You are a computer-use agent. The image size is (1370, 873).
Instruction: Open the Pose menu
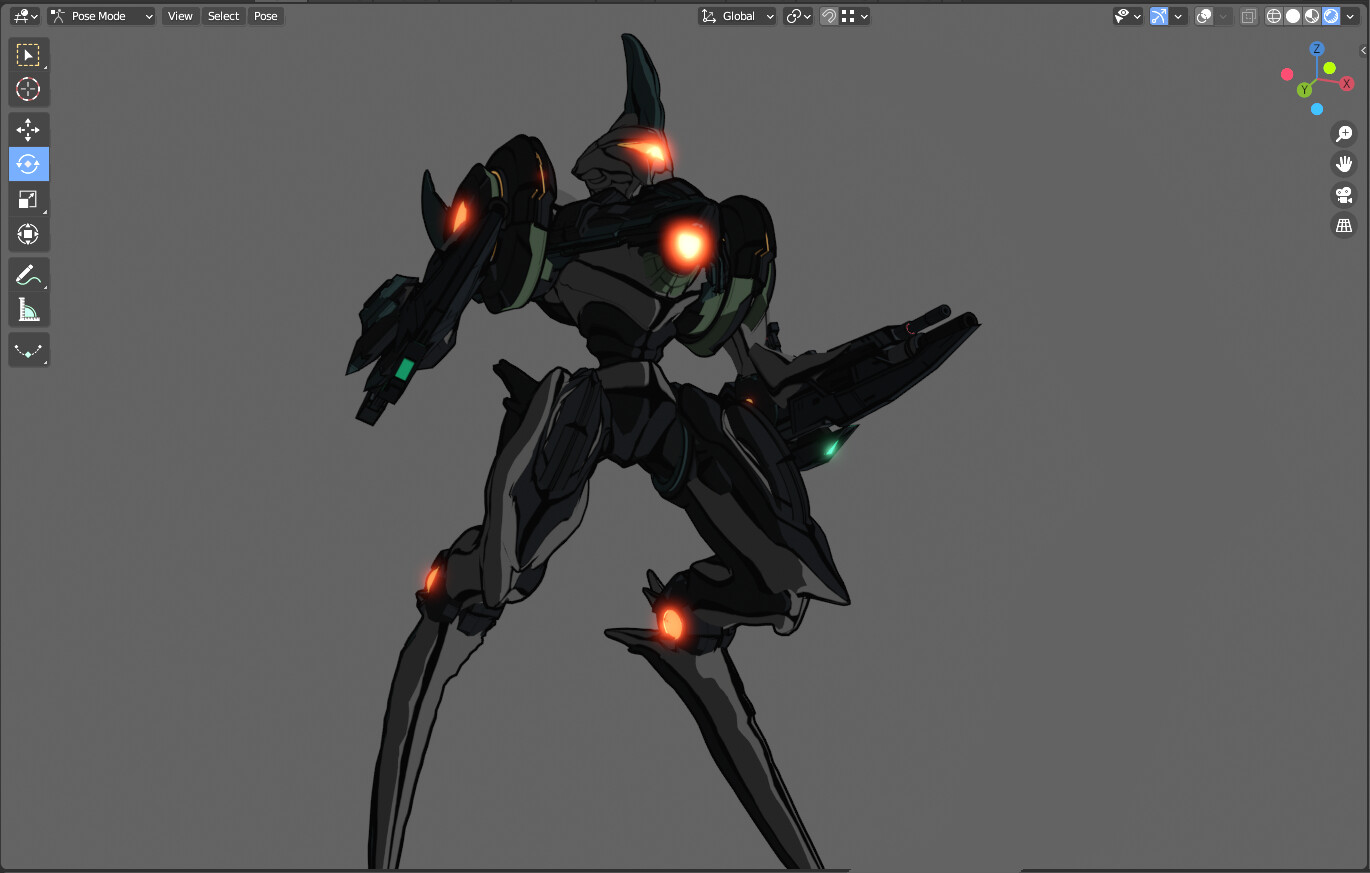click(265, 16)
